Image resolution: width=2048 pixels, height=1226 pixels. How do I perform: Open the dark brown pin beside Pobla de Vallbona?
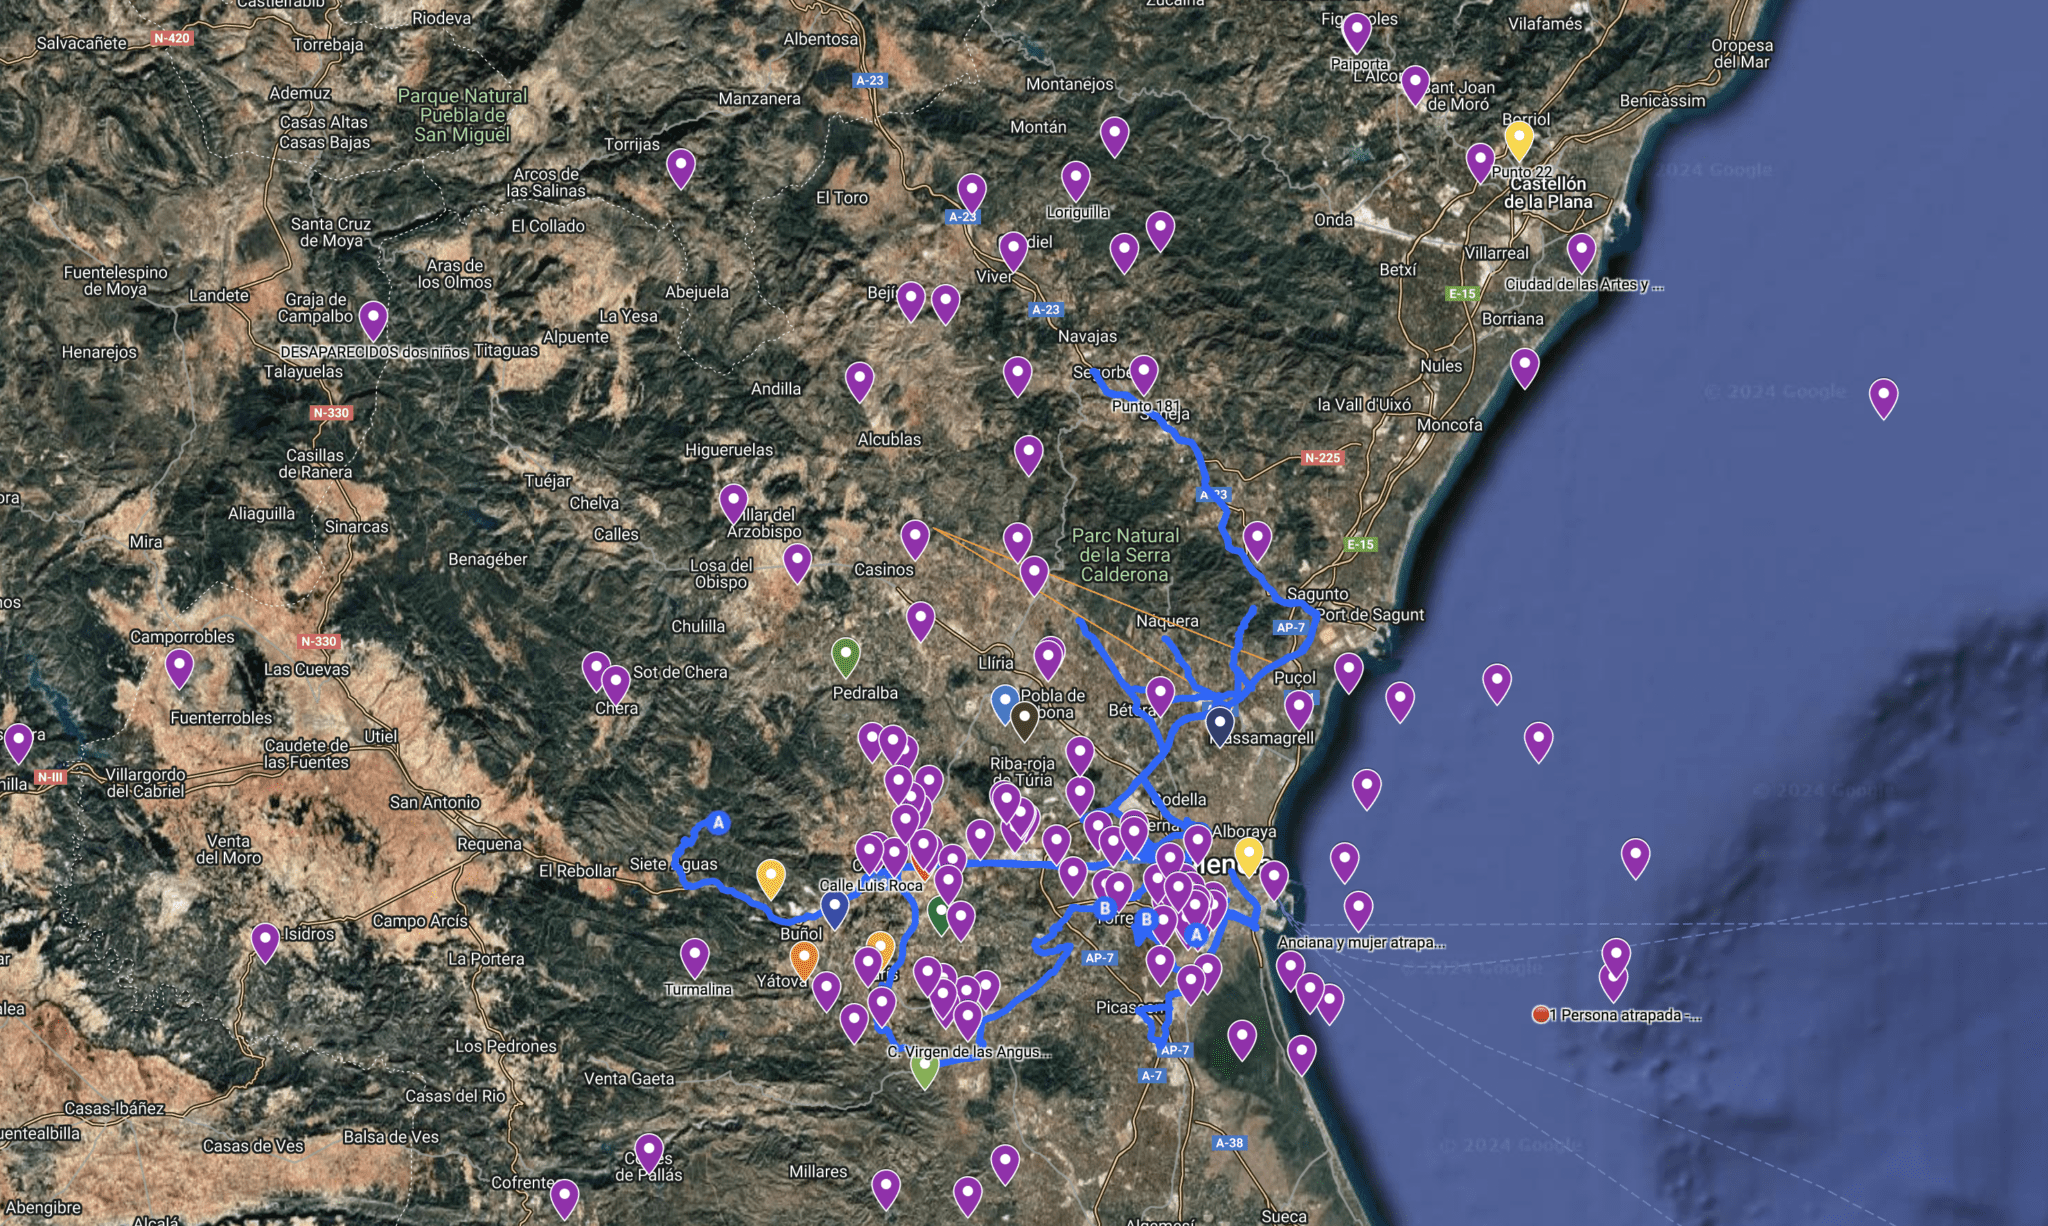click(1024, 720)
